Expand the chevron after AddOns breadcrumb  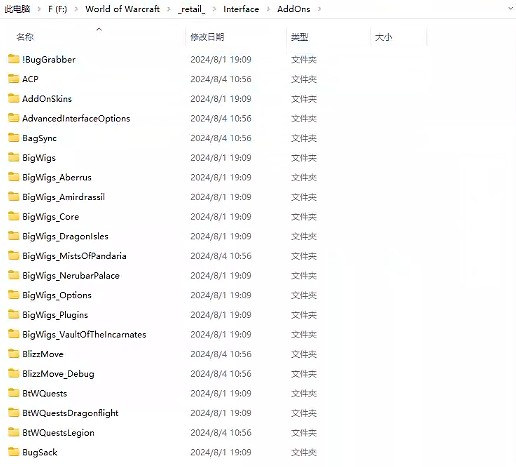coord(319,9)
